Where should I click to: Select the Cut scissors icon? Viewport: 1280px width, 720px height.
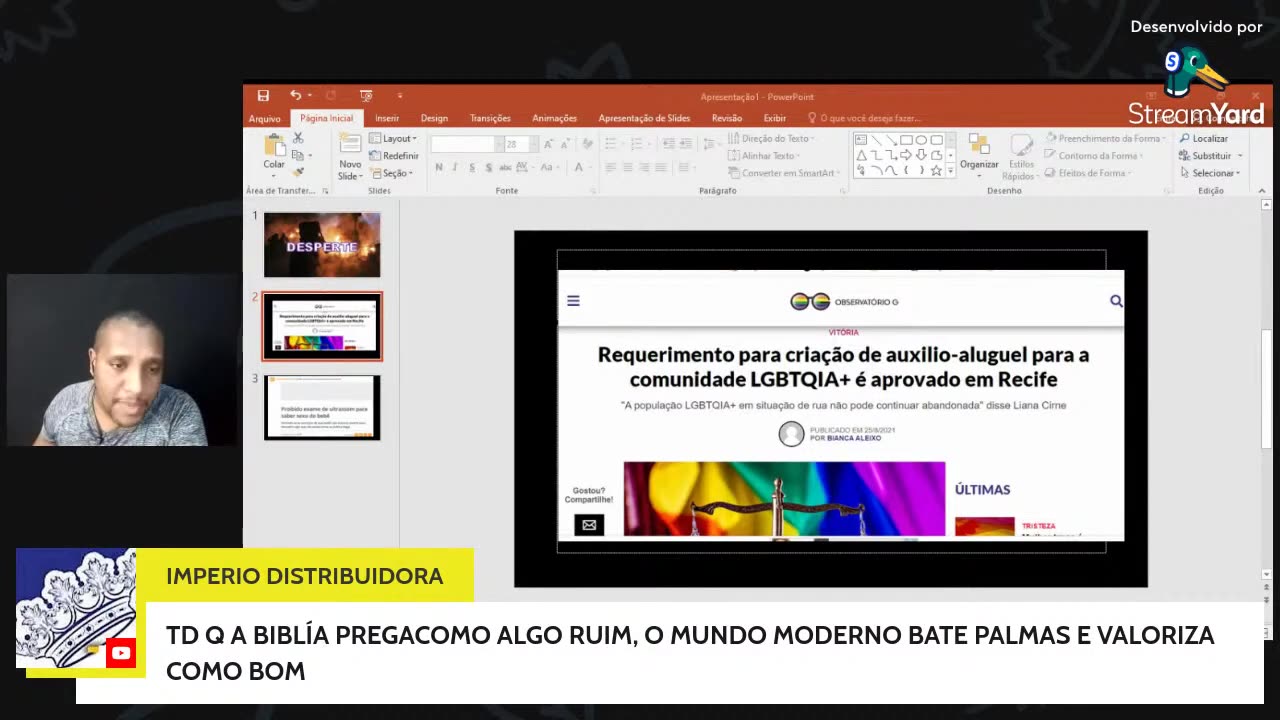click(x=298, y=138)
